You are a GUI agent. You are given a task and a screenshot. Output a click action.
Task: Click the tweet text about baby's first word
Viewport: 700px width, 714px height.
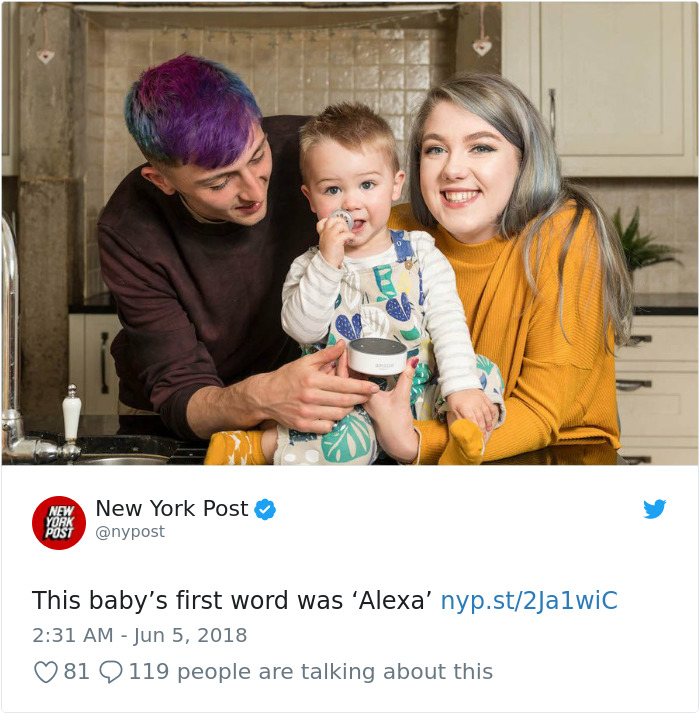click(x=232, y=600)
